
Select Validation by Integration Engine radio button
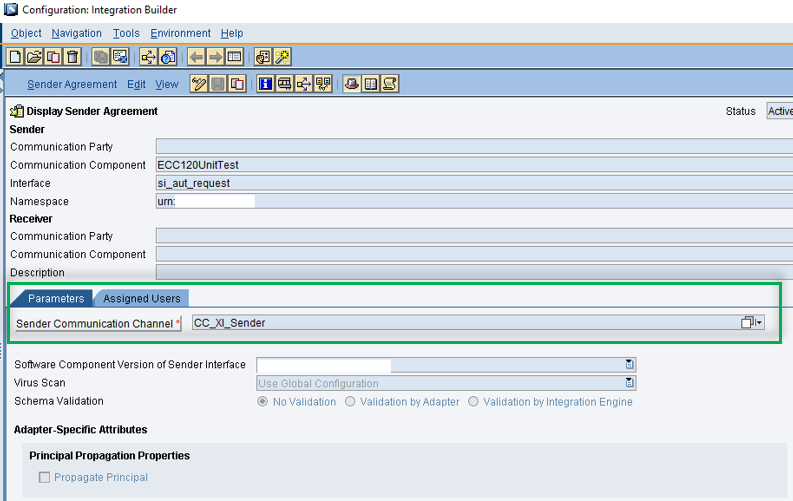point(473,401)
